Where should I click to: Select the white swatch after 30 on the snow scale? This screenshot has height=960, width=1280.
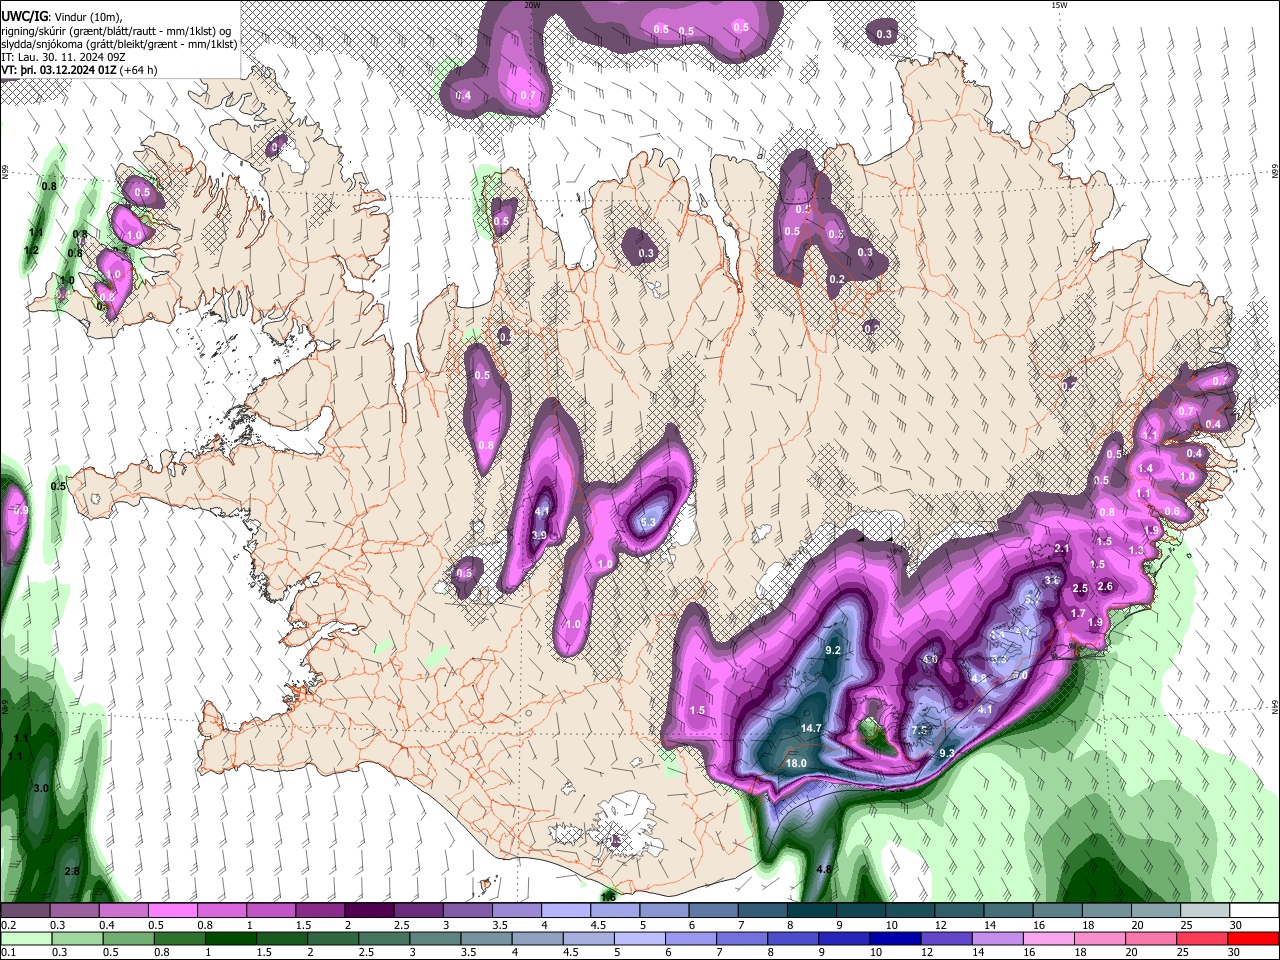click(x=1255, y=911)
